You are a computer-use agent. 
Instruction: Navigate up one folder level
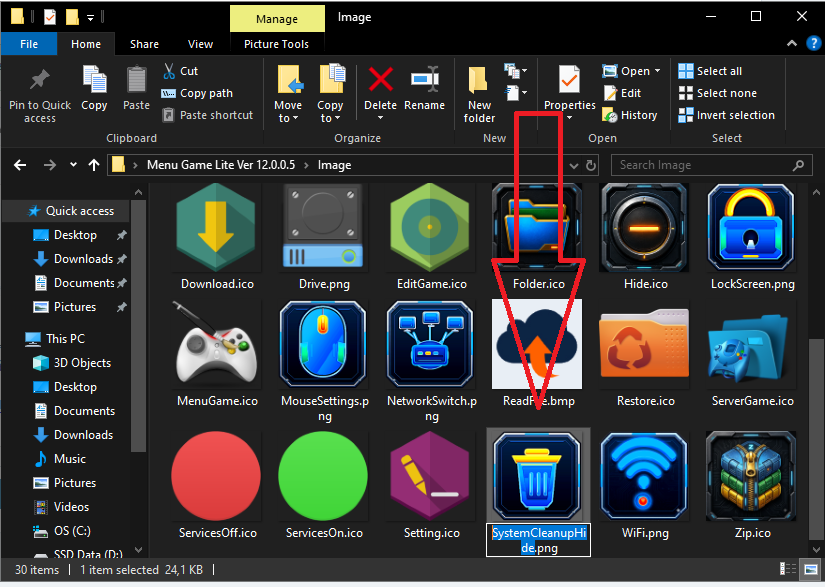tap(94, 165)
